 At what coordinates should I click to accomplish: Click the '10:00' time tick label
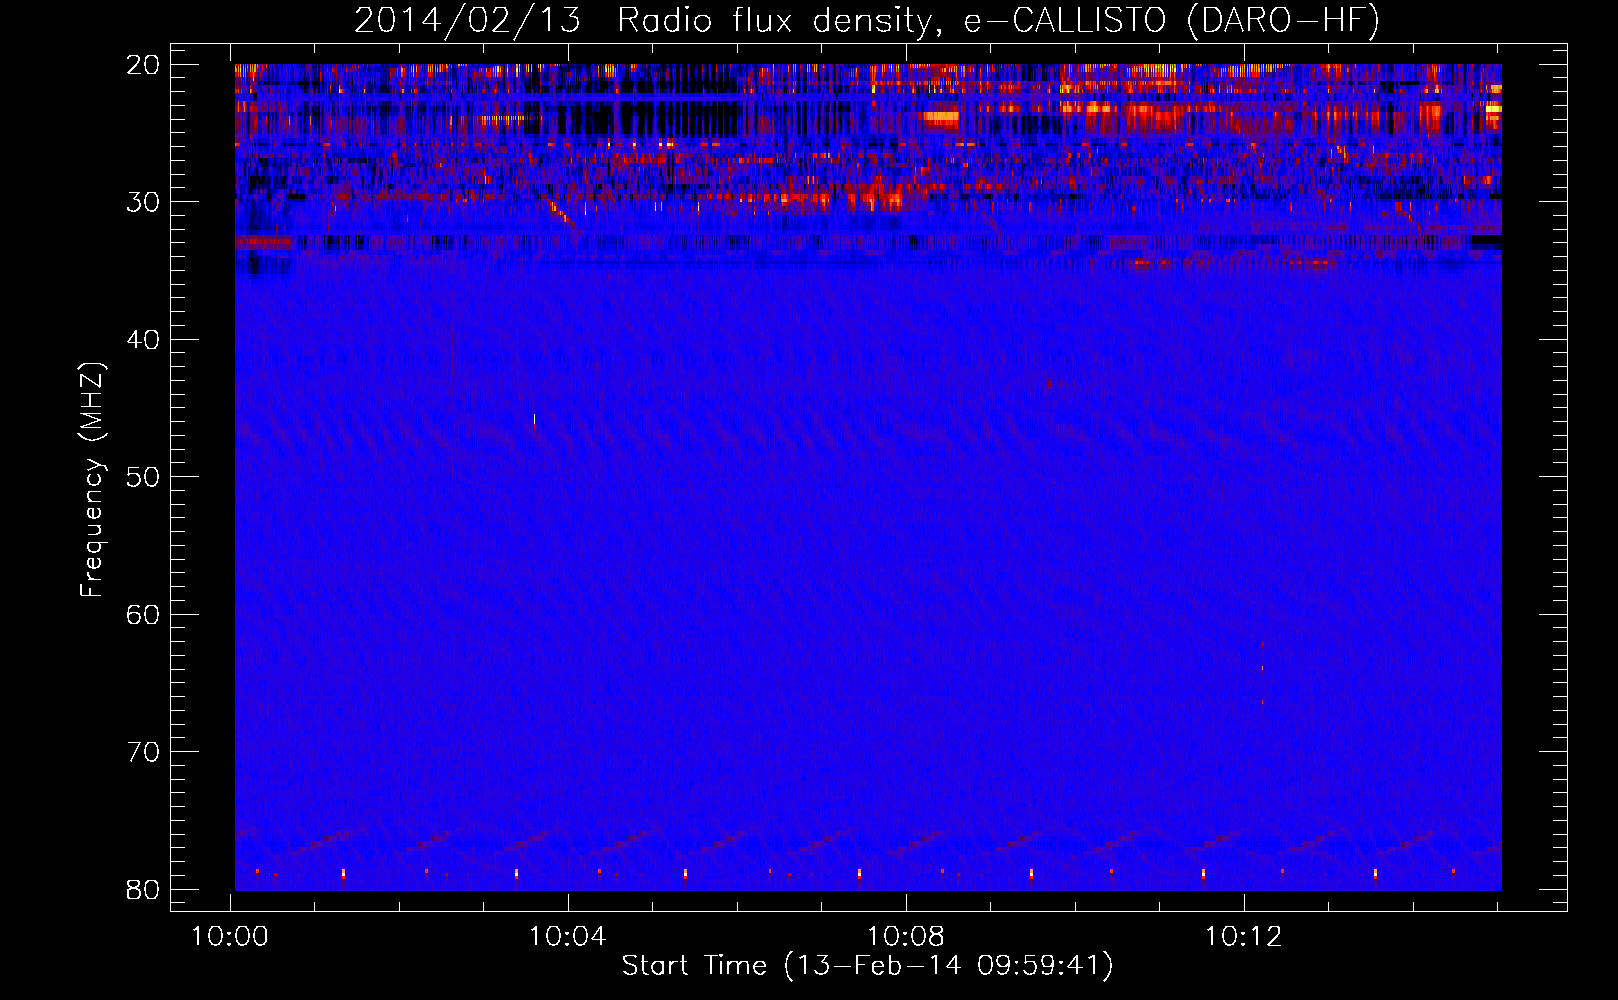tap(230, 937)
